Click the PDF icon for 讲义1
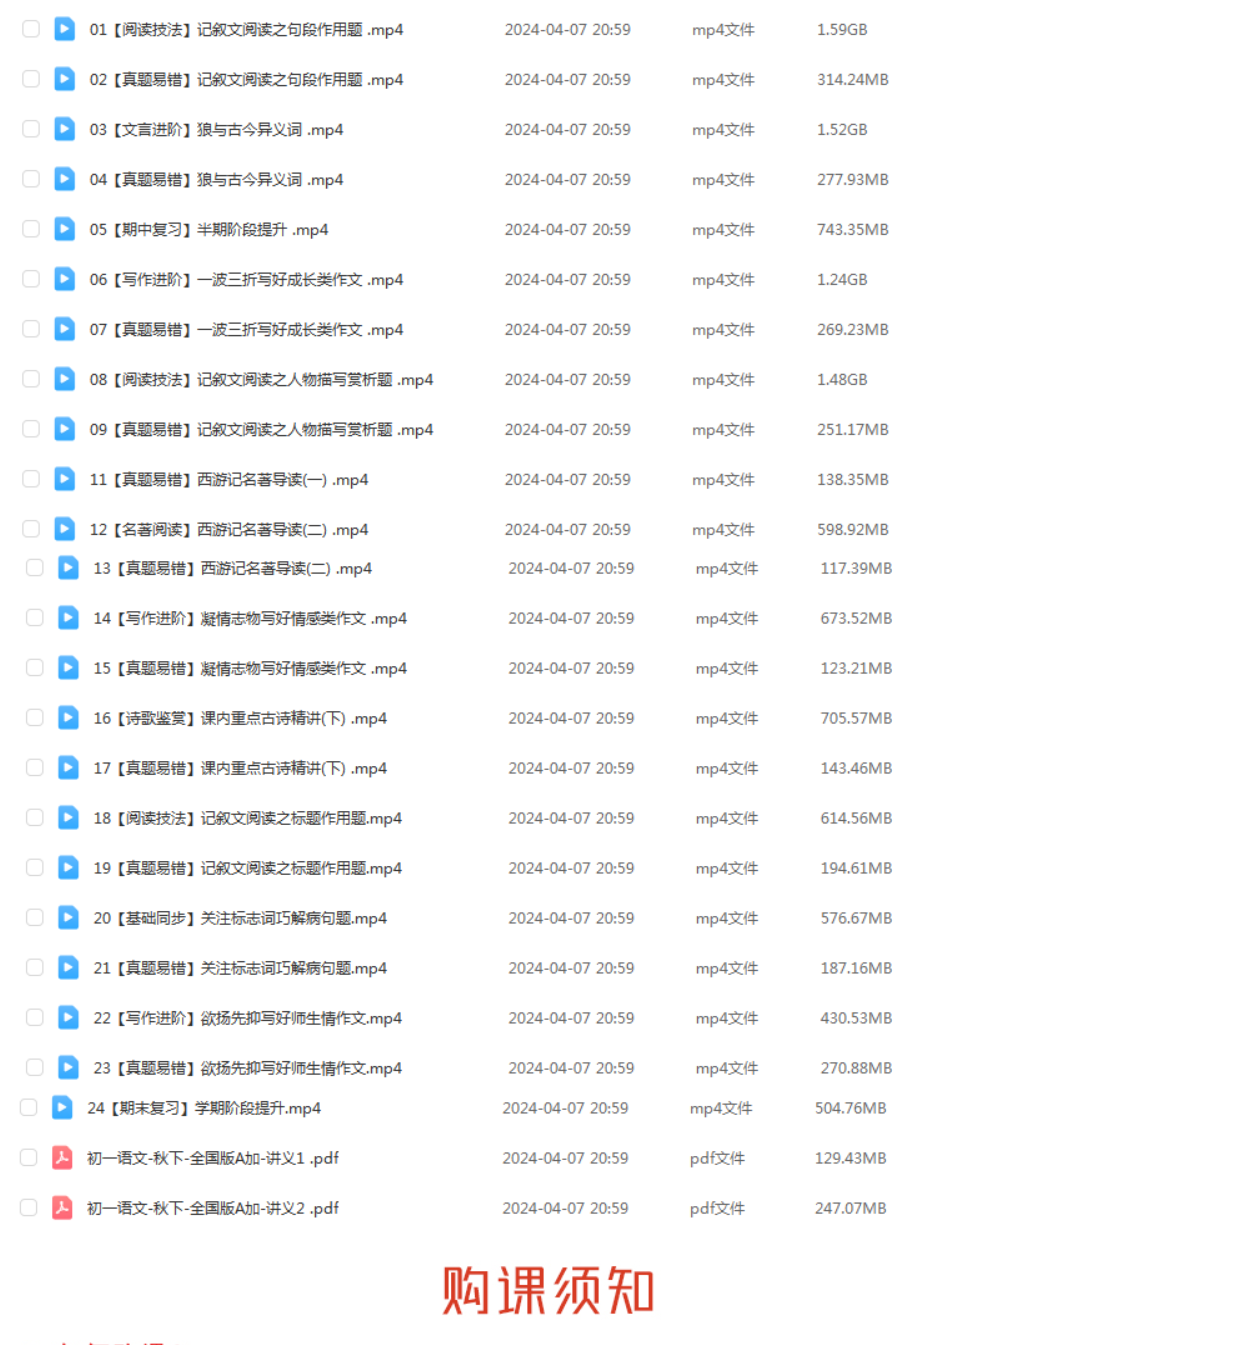Screen dimensions: 1239x1345 62,1158
